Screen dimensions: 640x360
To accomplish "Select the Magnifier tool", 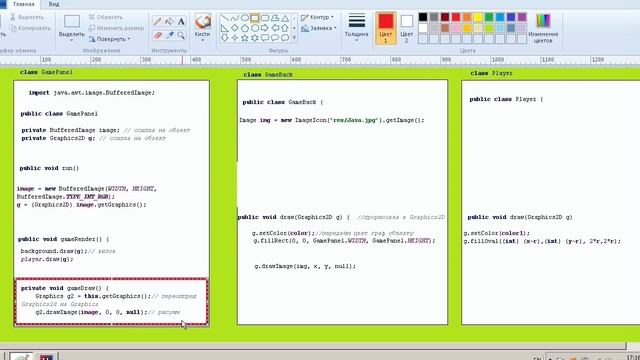I will (181, 36).
